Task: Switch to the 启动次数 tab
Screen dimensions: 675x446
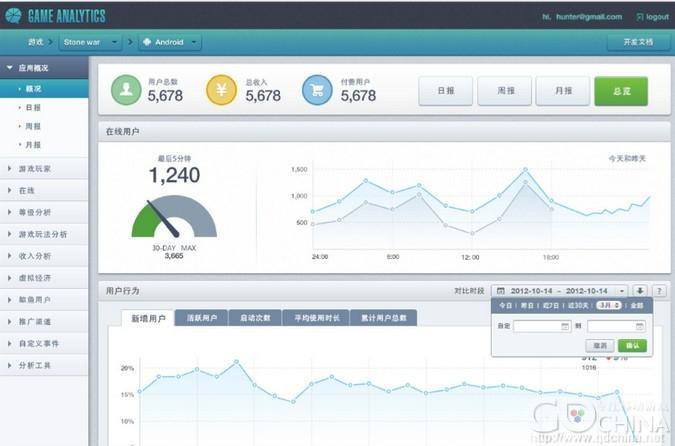Action: tap(255, 318)
